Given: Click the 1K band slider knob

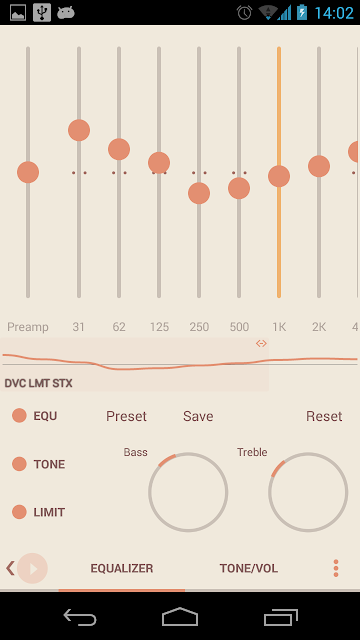Looking at the screenshot, I should [279, 176].
